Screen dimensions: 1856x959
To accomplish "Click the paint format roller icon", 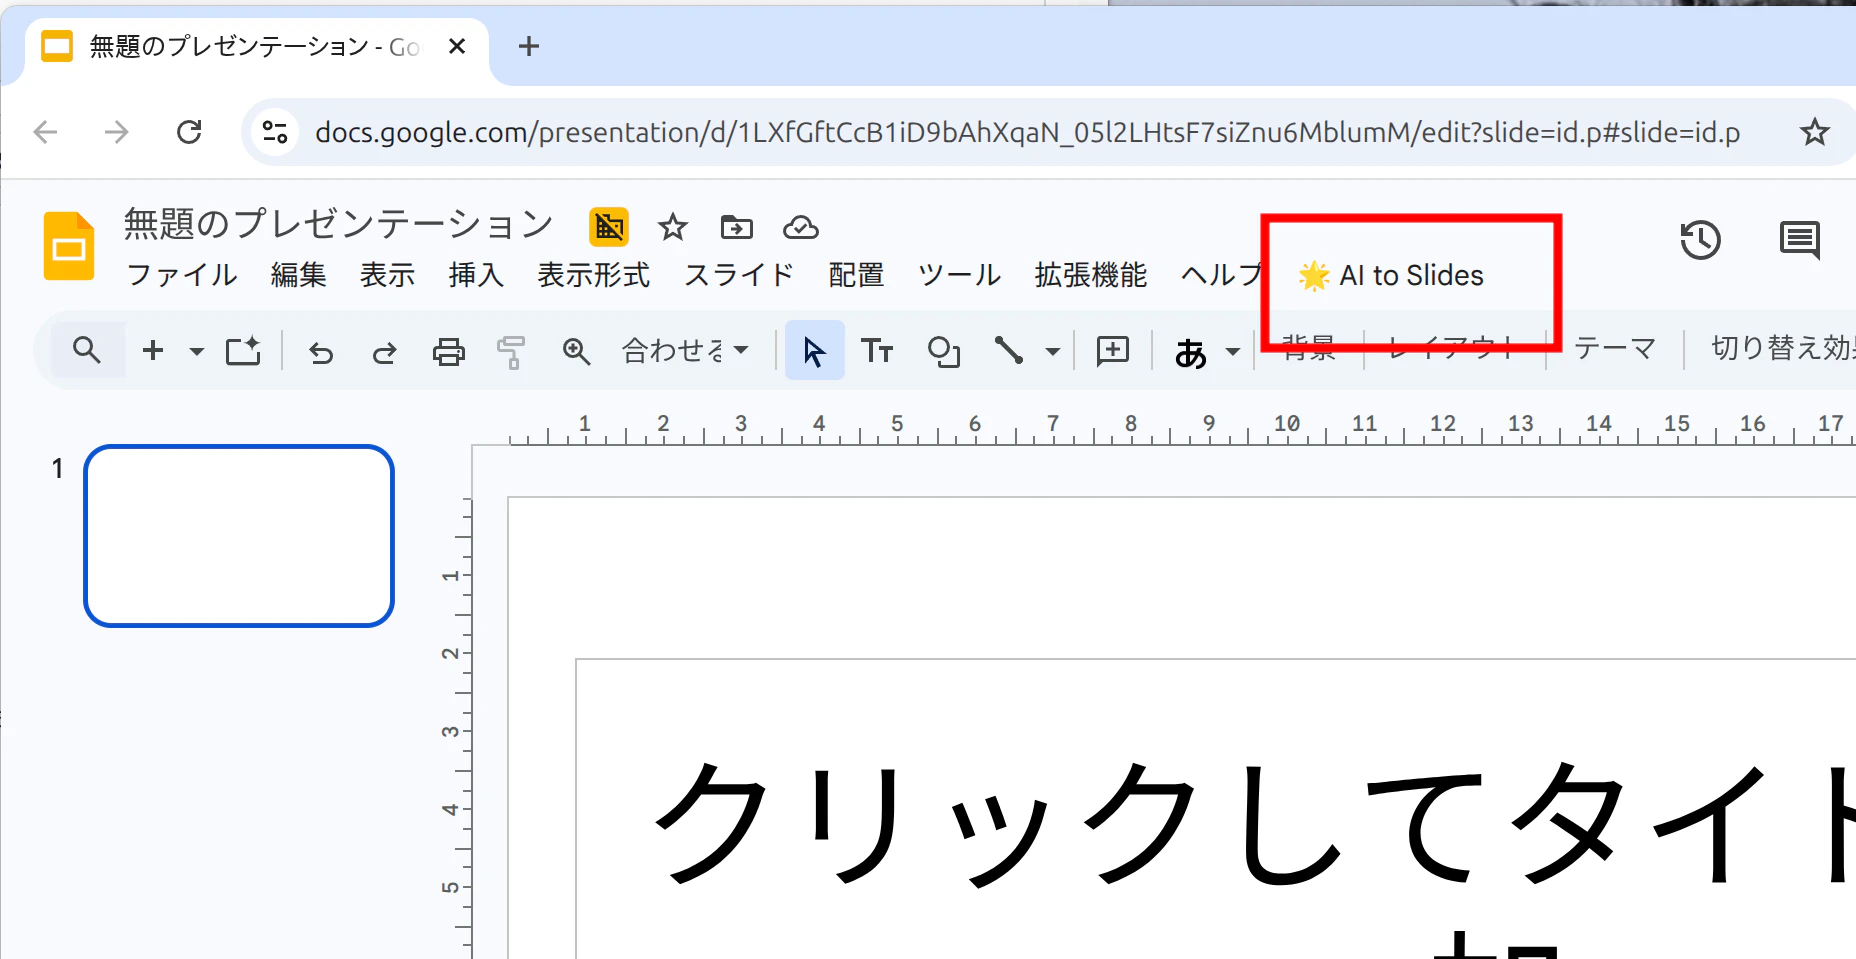I will point(511,351).
